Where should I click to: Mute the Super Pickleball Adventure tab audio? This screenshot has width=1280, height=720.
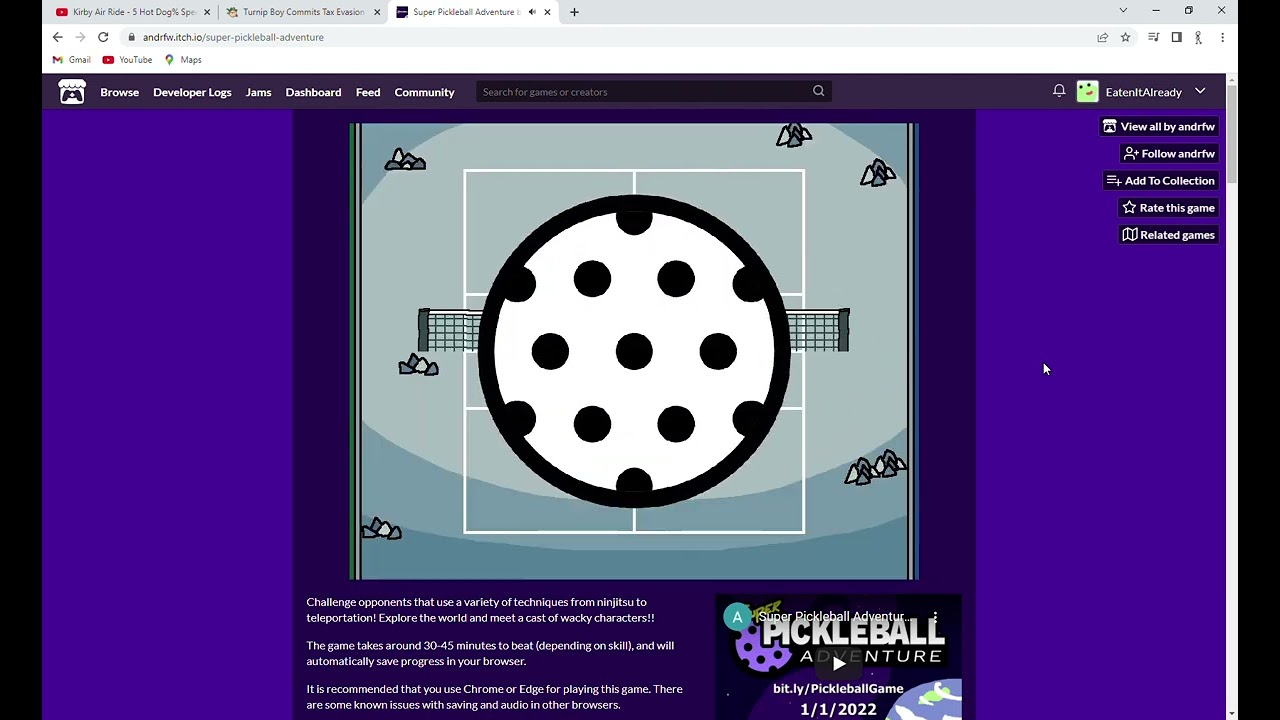pyautogui.click(x=532, y=12)
